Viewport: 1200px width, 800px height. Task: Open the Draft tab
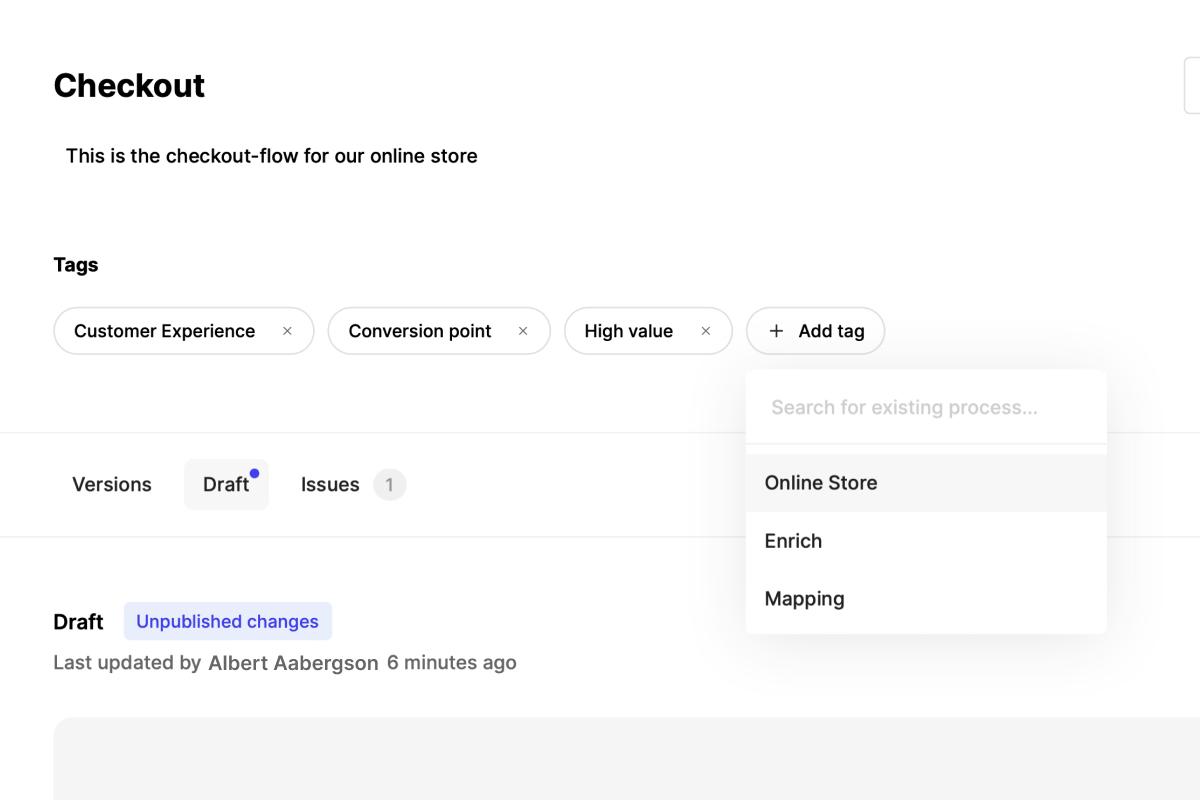click(225, 485)
